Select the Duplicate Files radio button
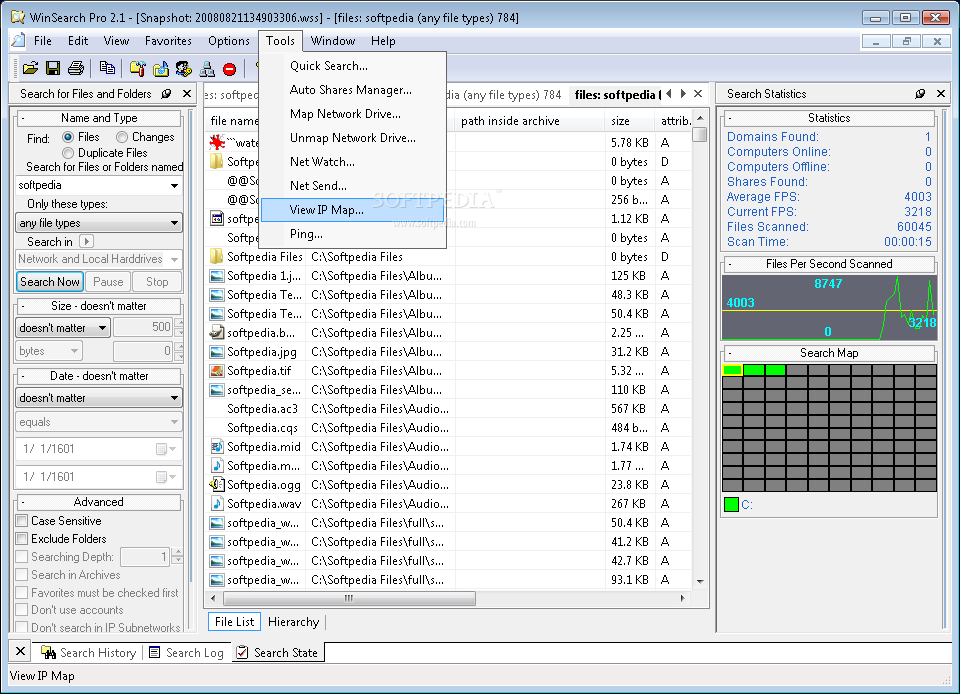The height and width of the screenshot is (694, 960). [x=68, y=152]
